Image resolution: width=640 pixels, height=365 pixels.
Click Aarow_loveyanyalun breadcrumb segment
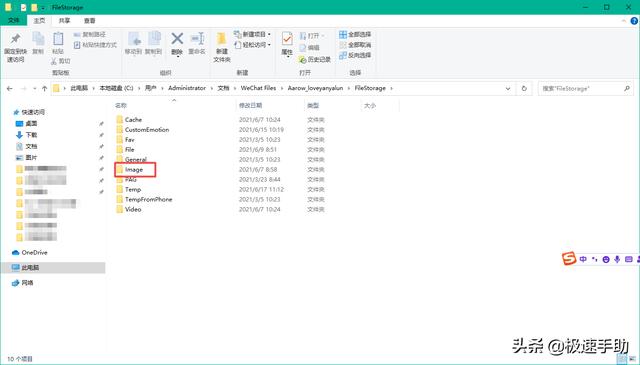tap(315, 88)
